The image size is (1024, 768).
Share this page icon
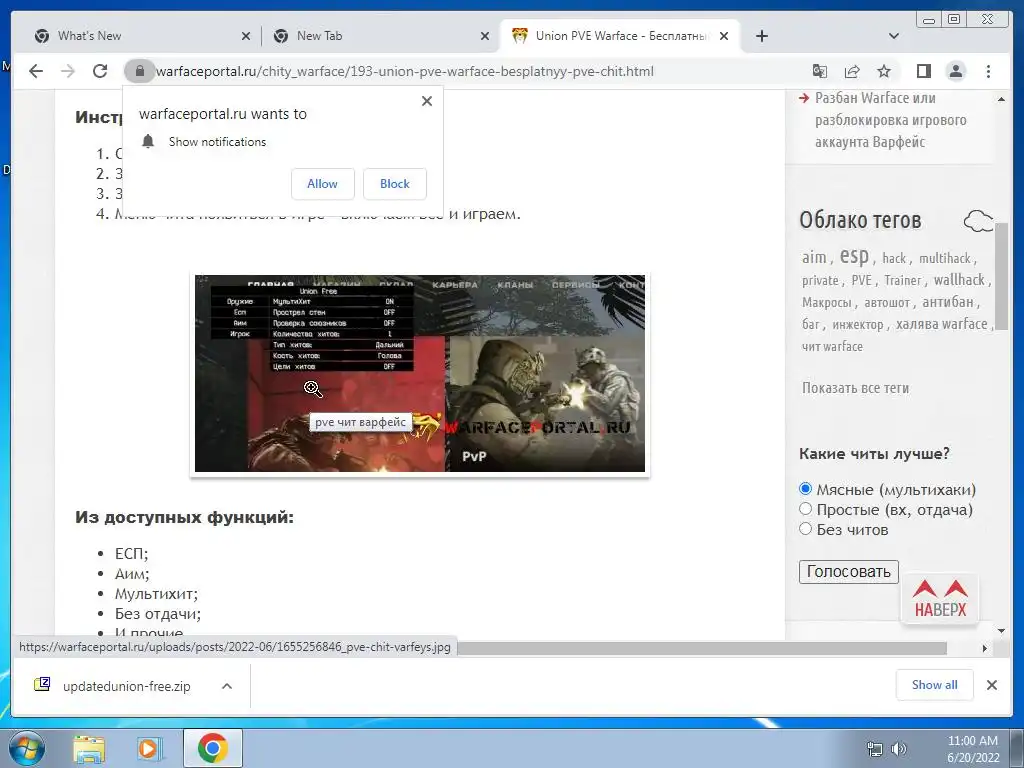(x=852, y=71)
